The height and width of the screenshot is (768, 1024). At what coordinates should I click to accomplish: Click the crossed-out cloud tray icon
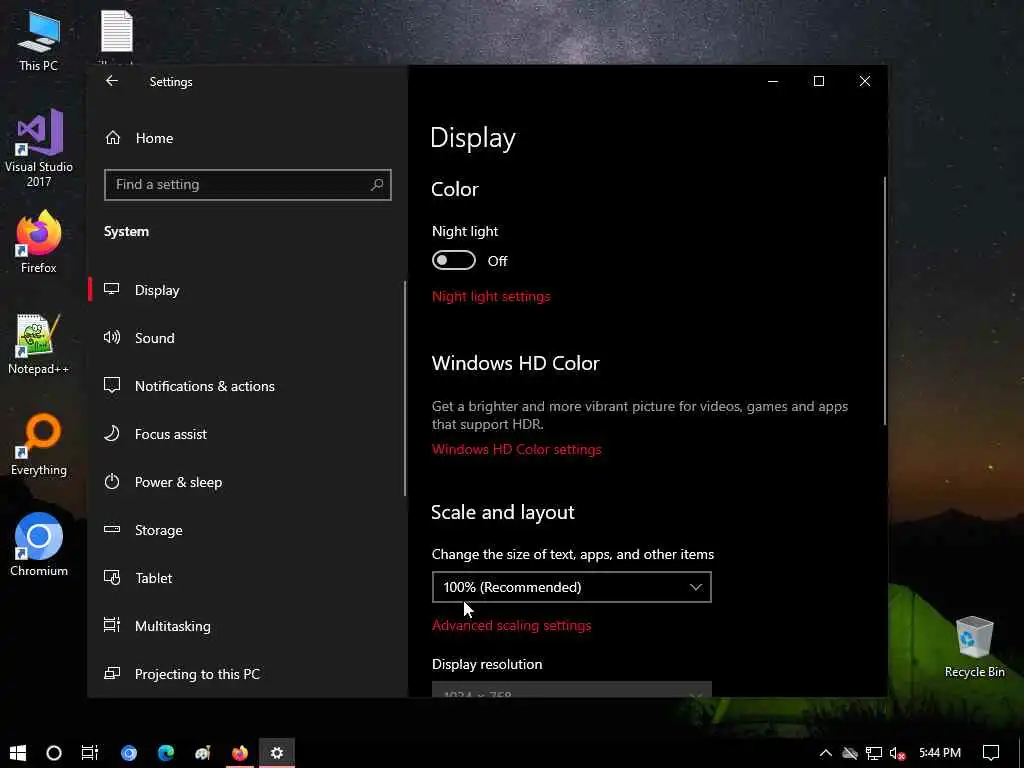(x=850, y=753)
